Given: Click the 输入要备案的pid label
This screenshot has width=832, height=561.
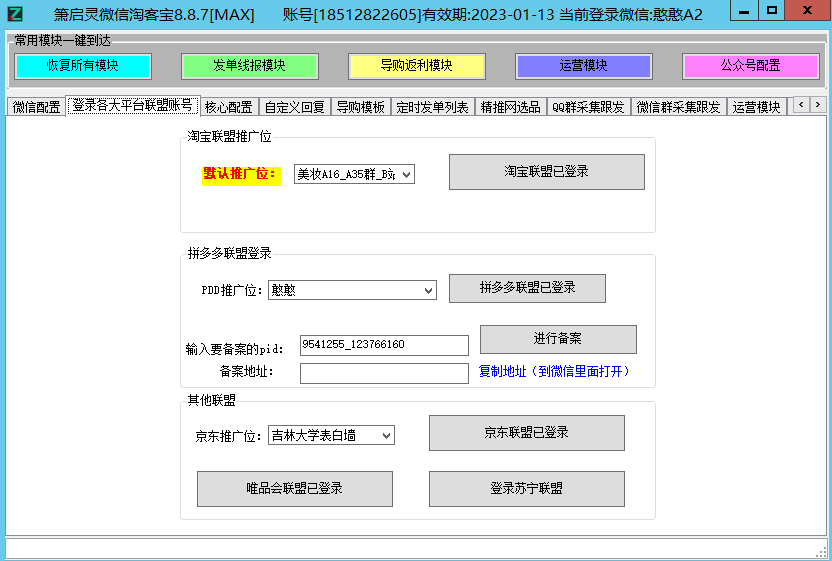Looking at the screenshot, I should pyautogui.click(x=235, y=349).
